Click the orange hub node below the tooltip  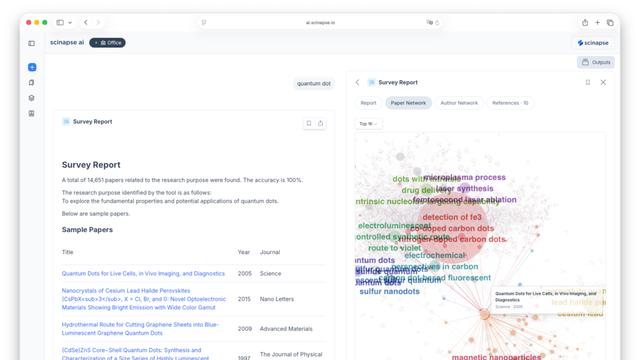click(x=484, y=314)
